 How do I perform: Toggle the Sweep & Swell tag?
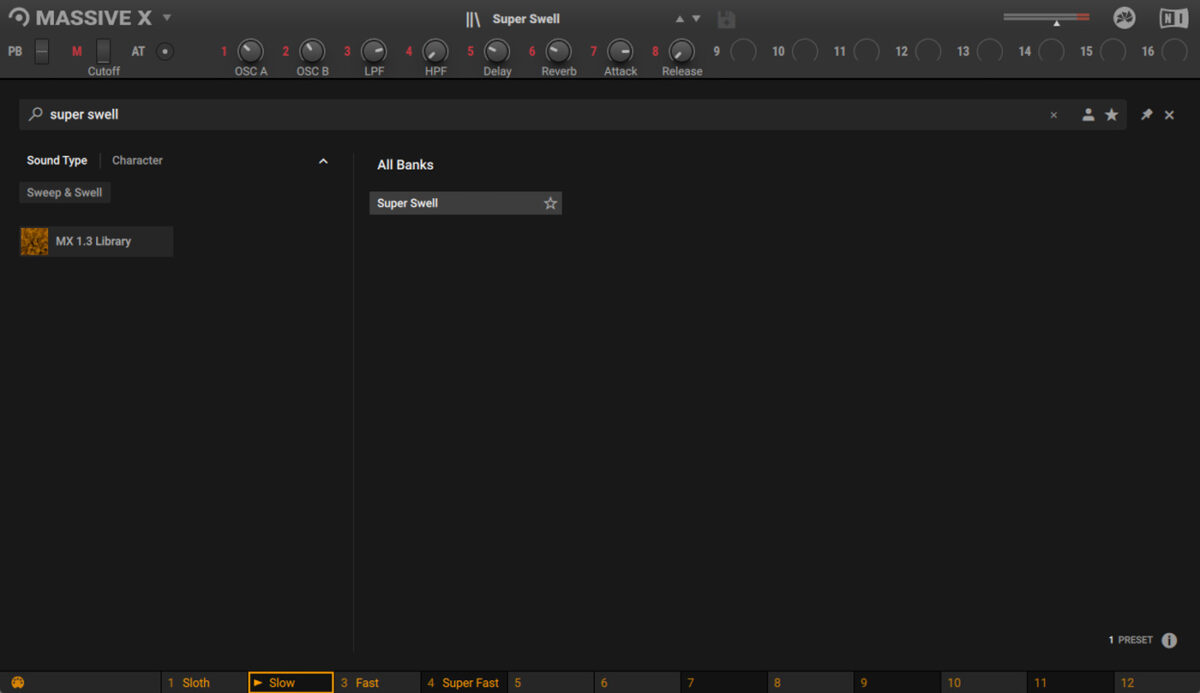[x=65, y=193]
